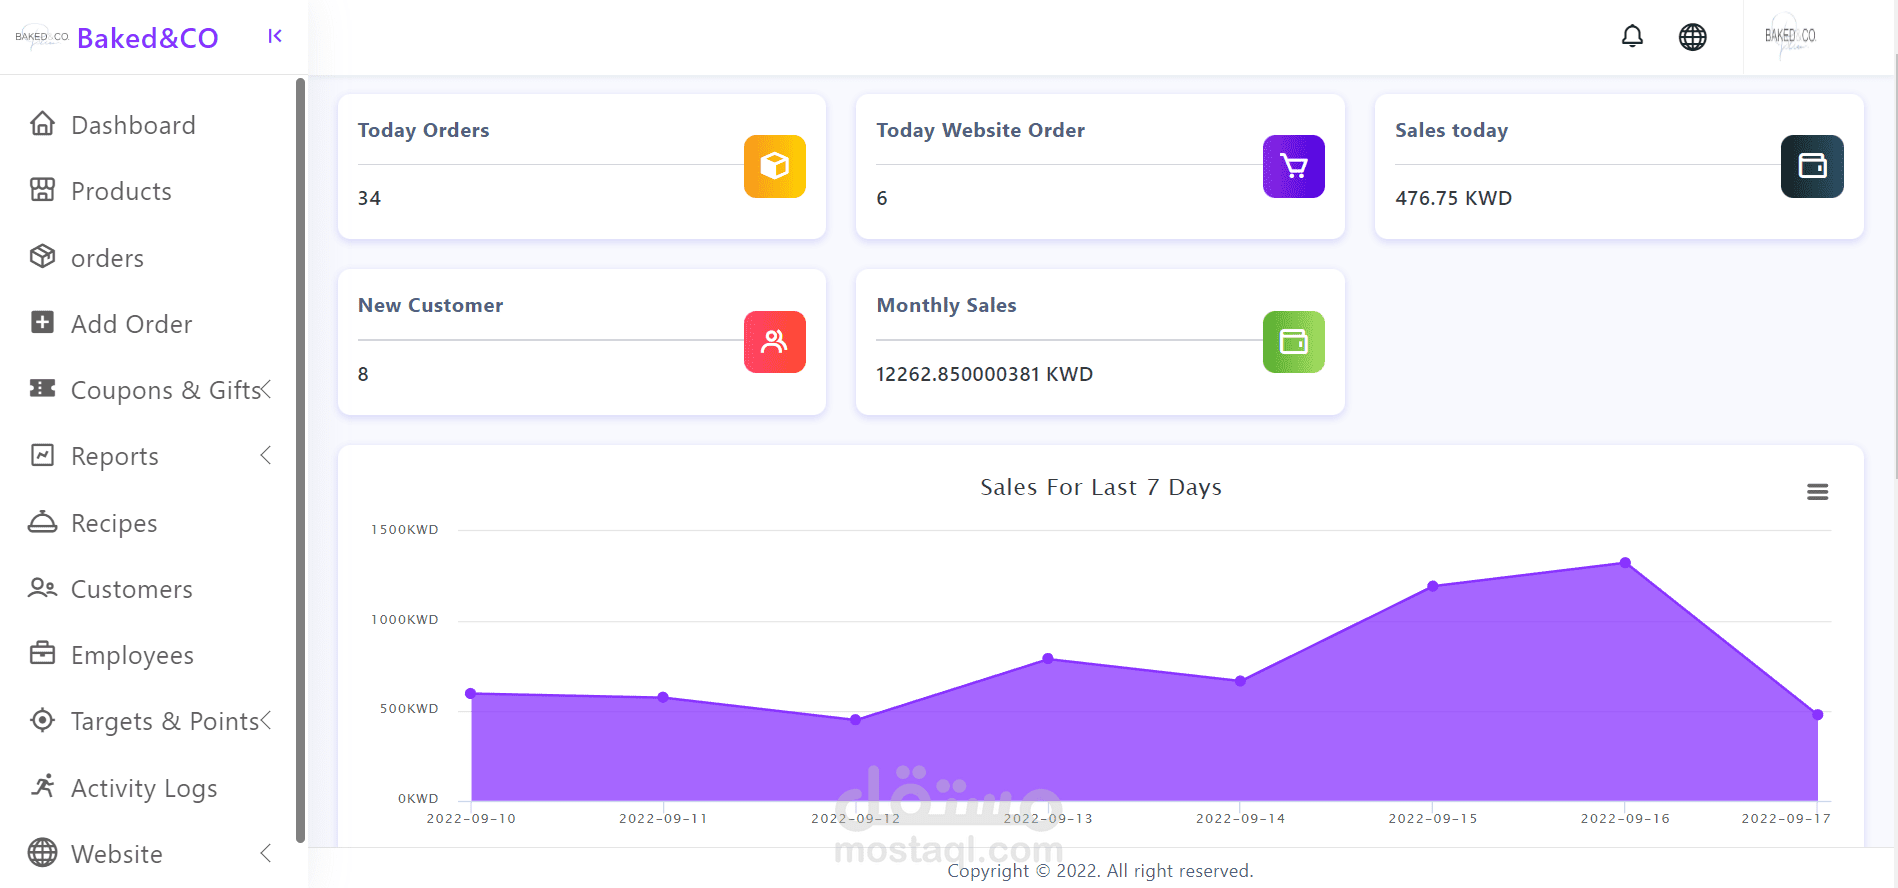Click the orange Today Orders box icon
The height and width of the screenshot is (888, 1898).
coord(775,166)
